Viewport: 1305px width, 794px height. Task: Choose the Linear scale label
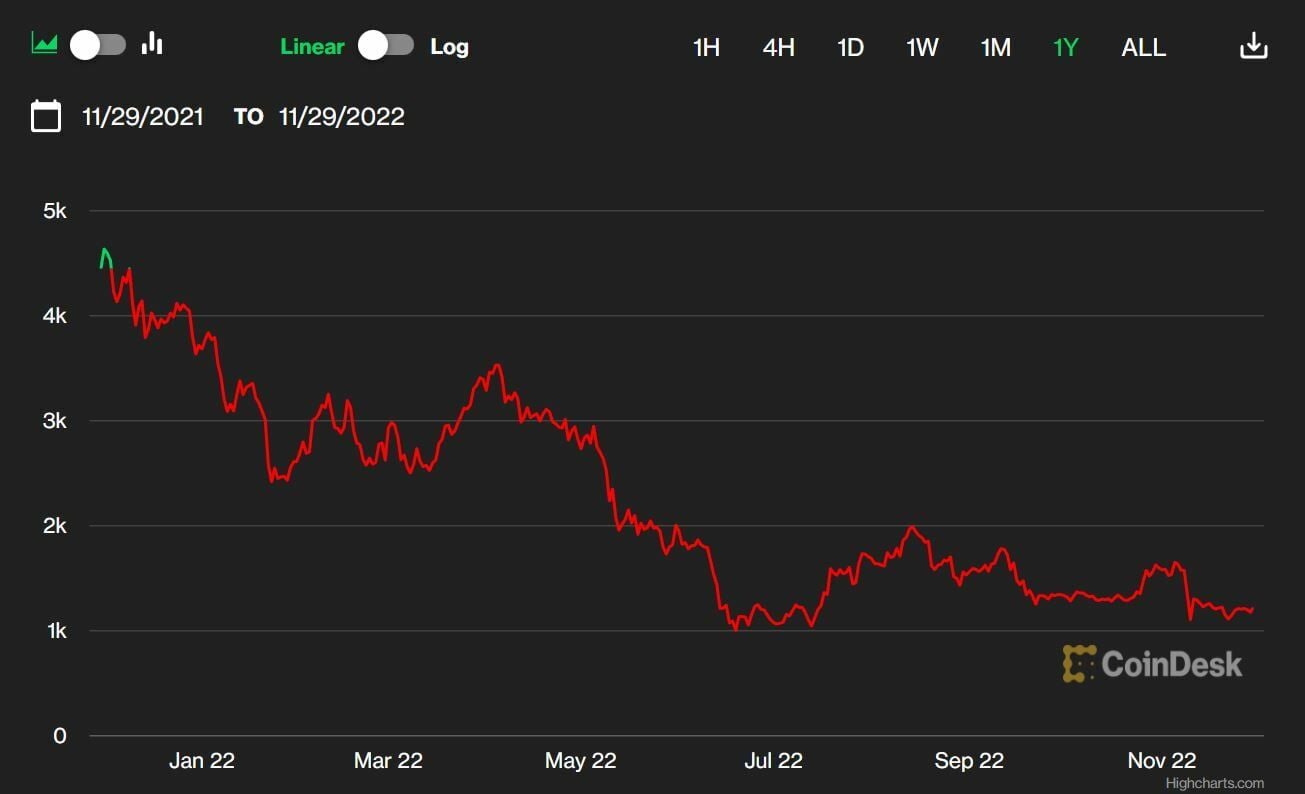[312, 47]
